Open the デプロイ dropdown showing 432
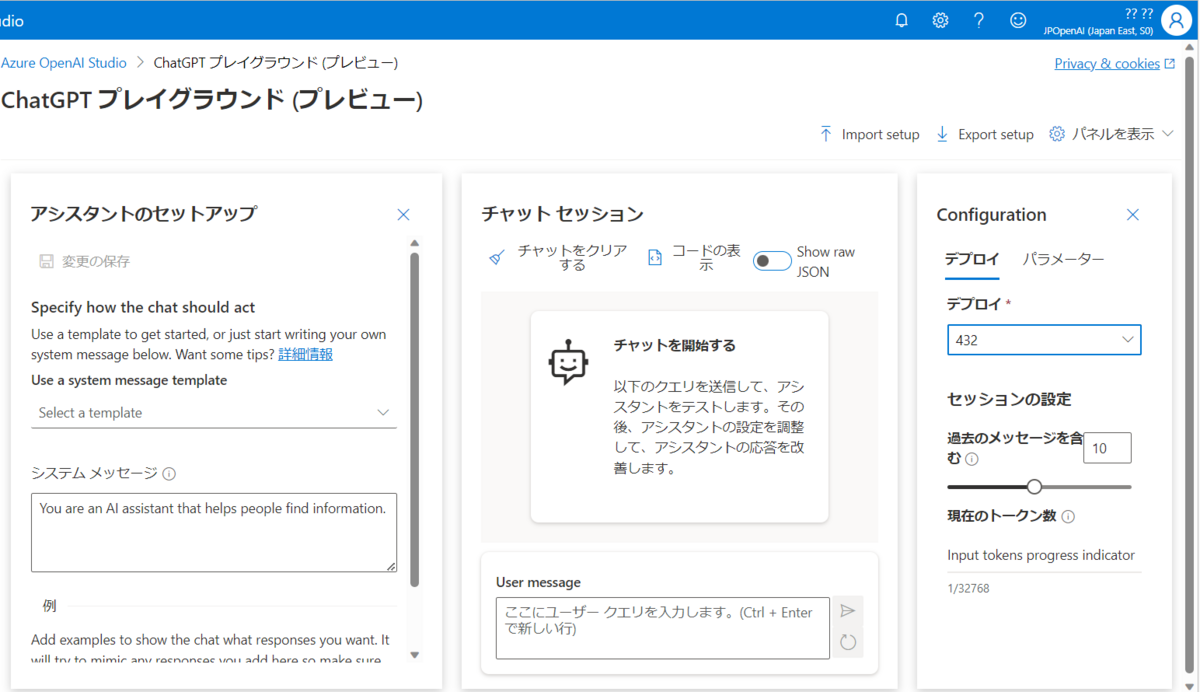Image resolution: width=1200 pixels, height=692 pixels. (x=1044, y=340)
